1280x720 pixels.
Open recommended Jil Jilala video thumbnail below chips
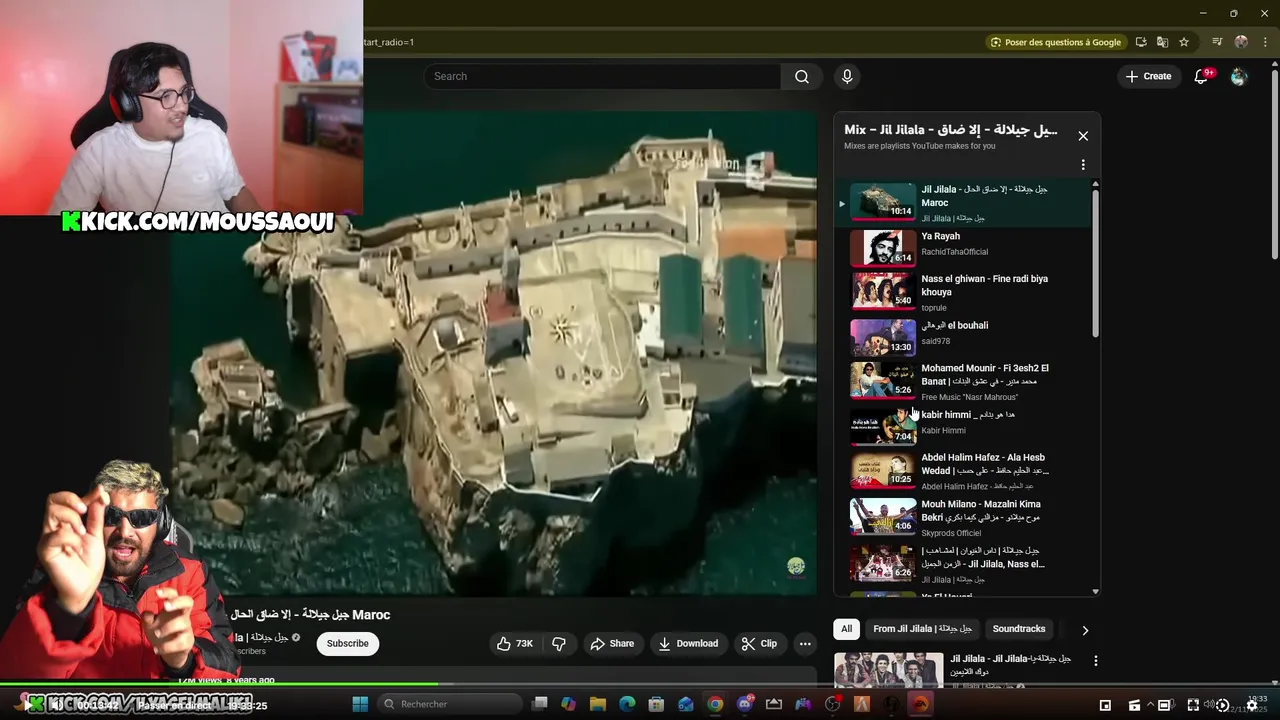pyautogui.click(x=889, y=670)
